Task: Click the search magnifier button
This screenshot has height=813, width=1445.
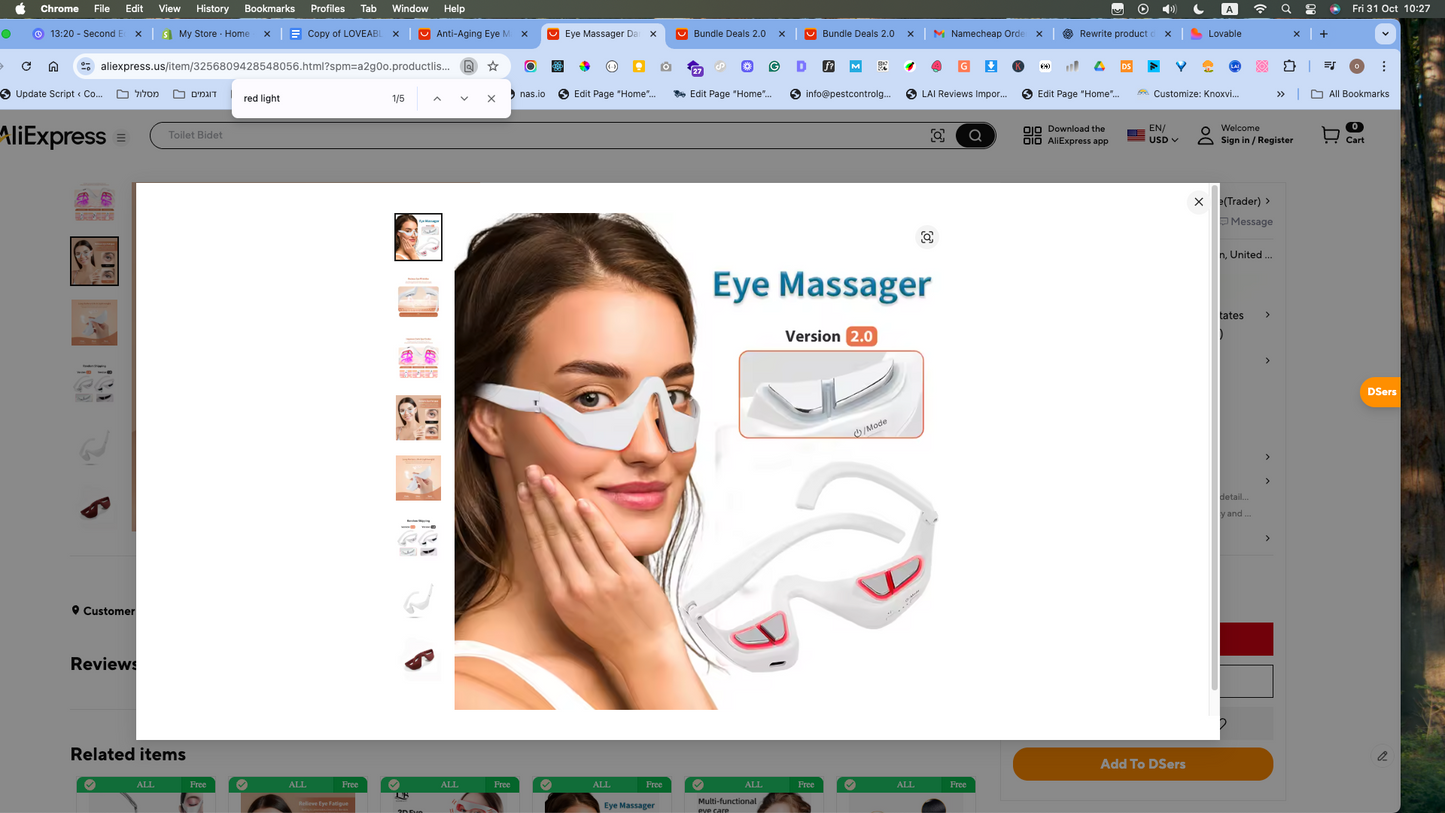Action: (974, 135)
